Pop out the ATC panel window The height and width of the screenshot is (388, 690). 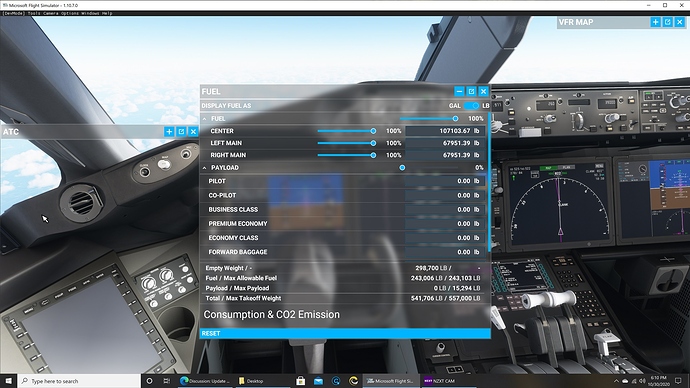click(181, 132)
